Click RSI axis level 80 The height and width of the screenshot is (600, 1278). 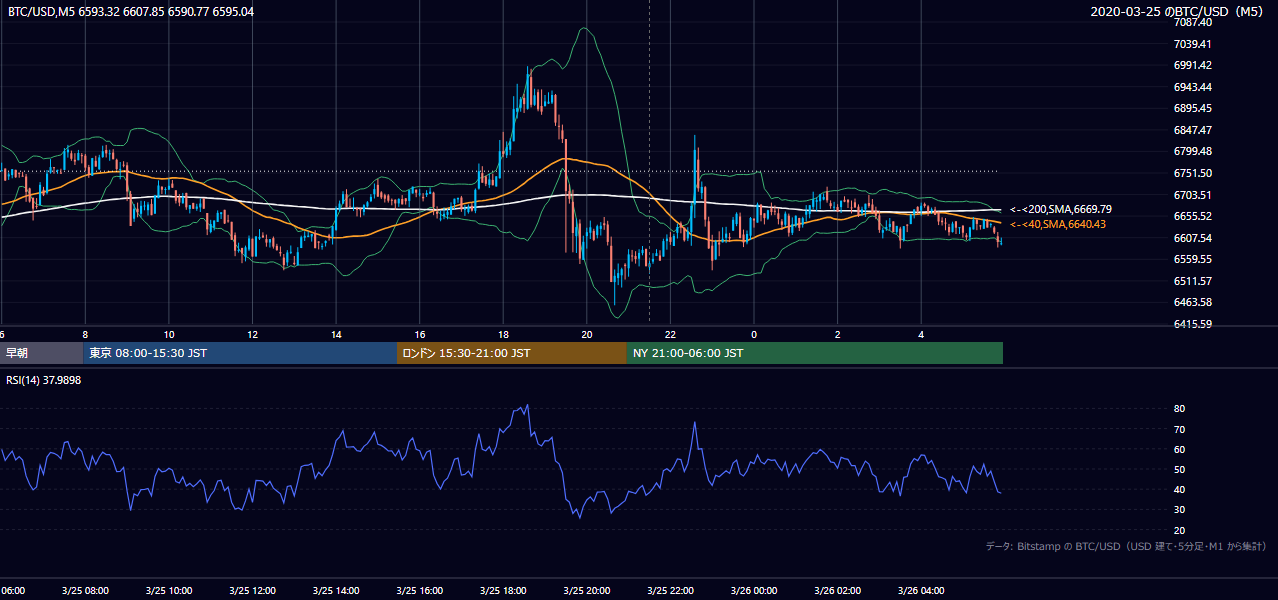pyautogui.click(x=1179, y=409)
